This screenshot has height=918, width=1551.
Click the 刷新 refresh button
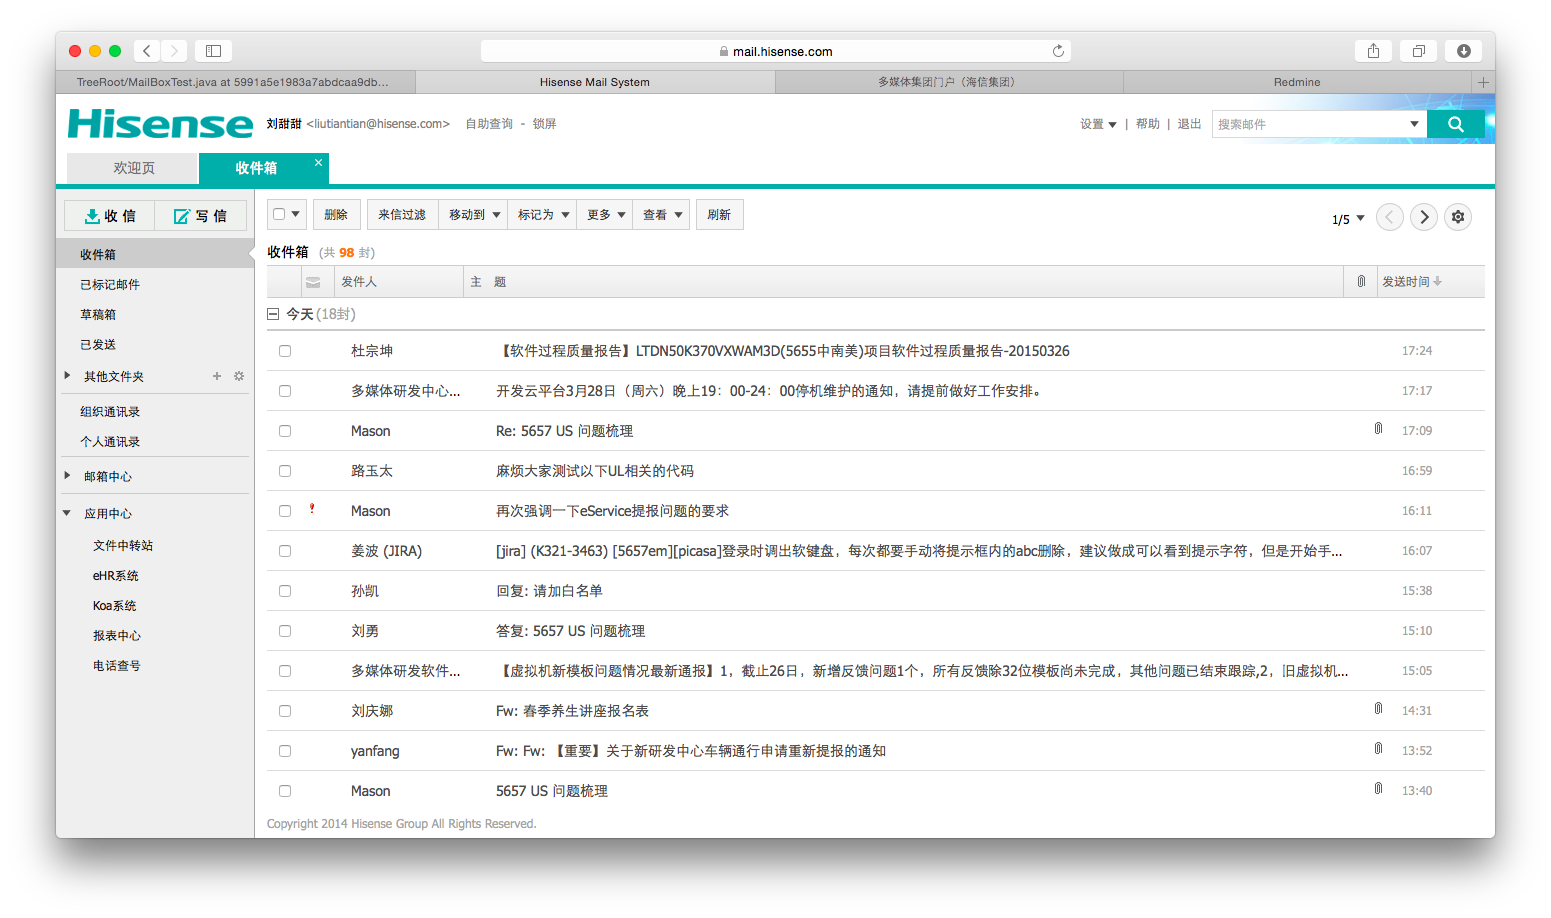click(719, 215)
